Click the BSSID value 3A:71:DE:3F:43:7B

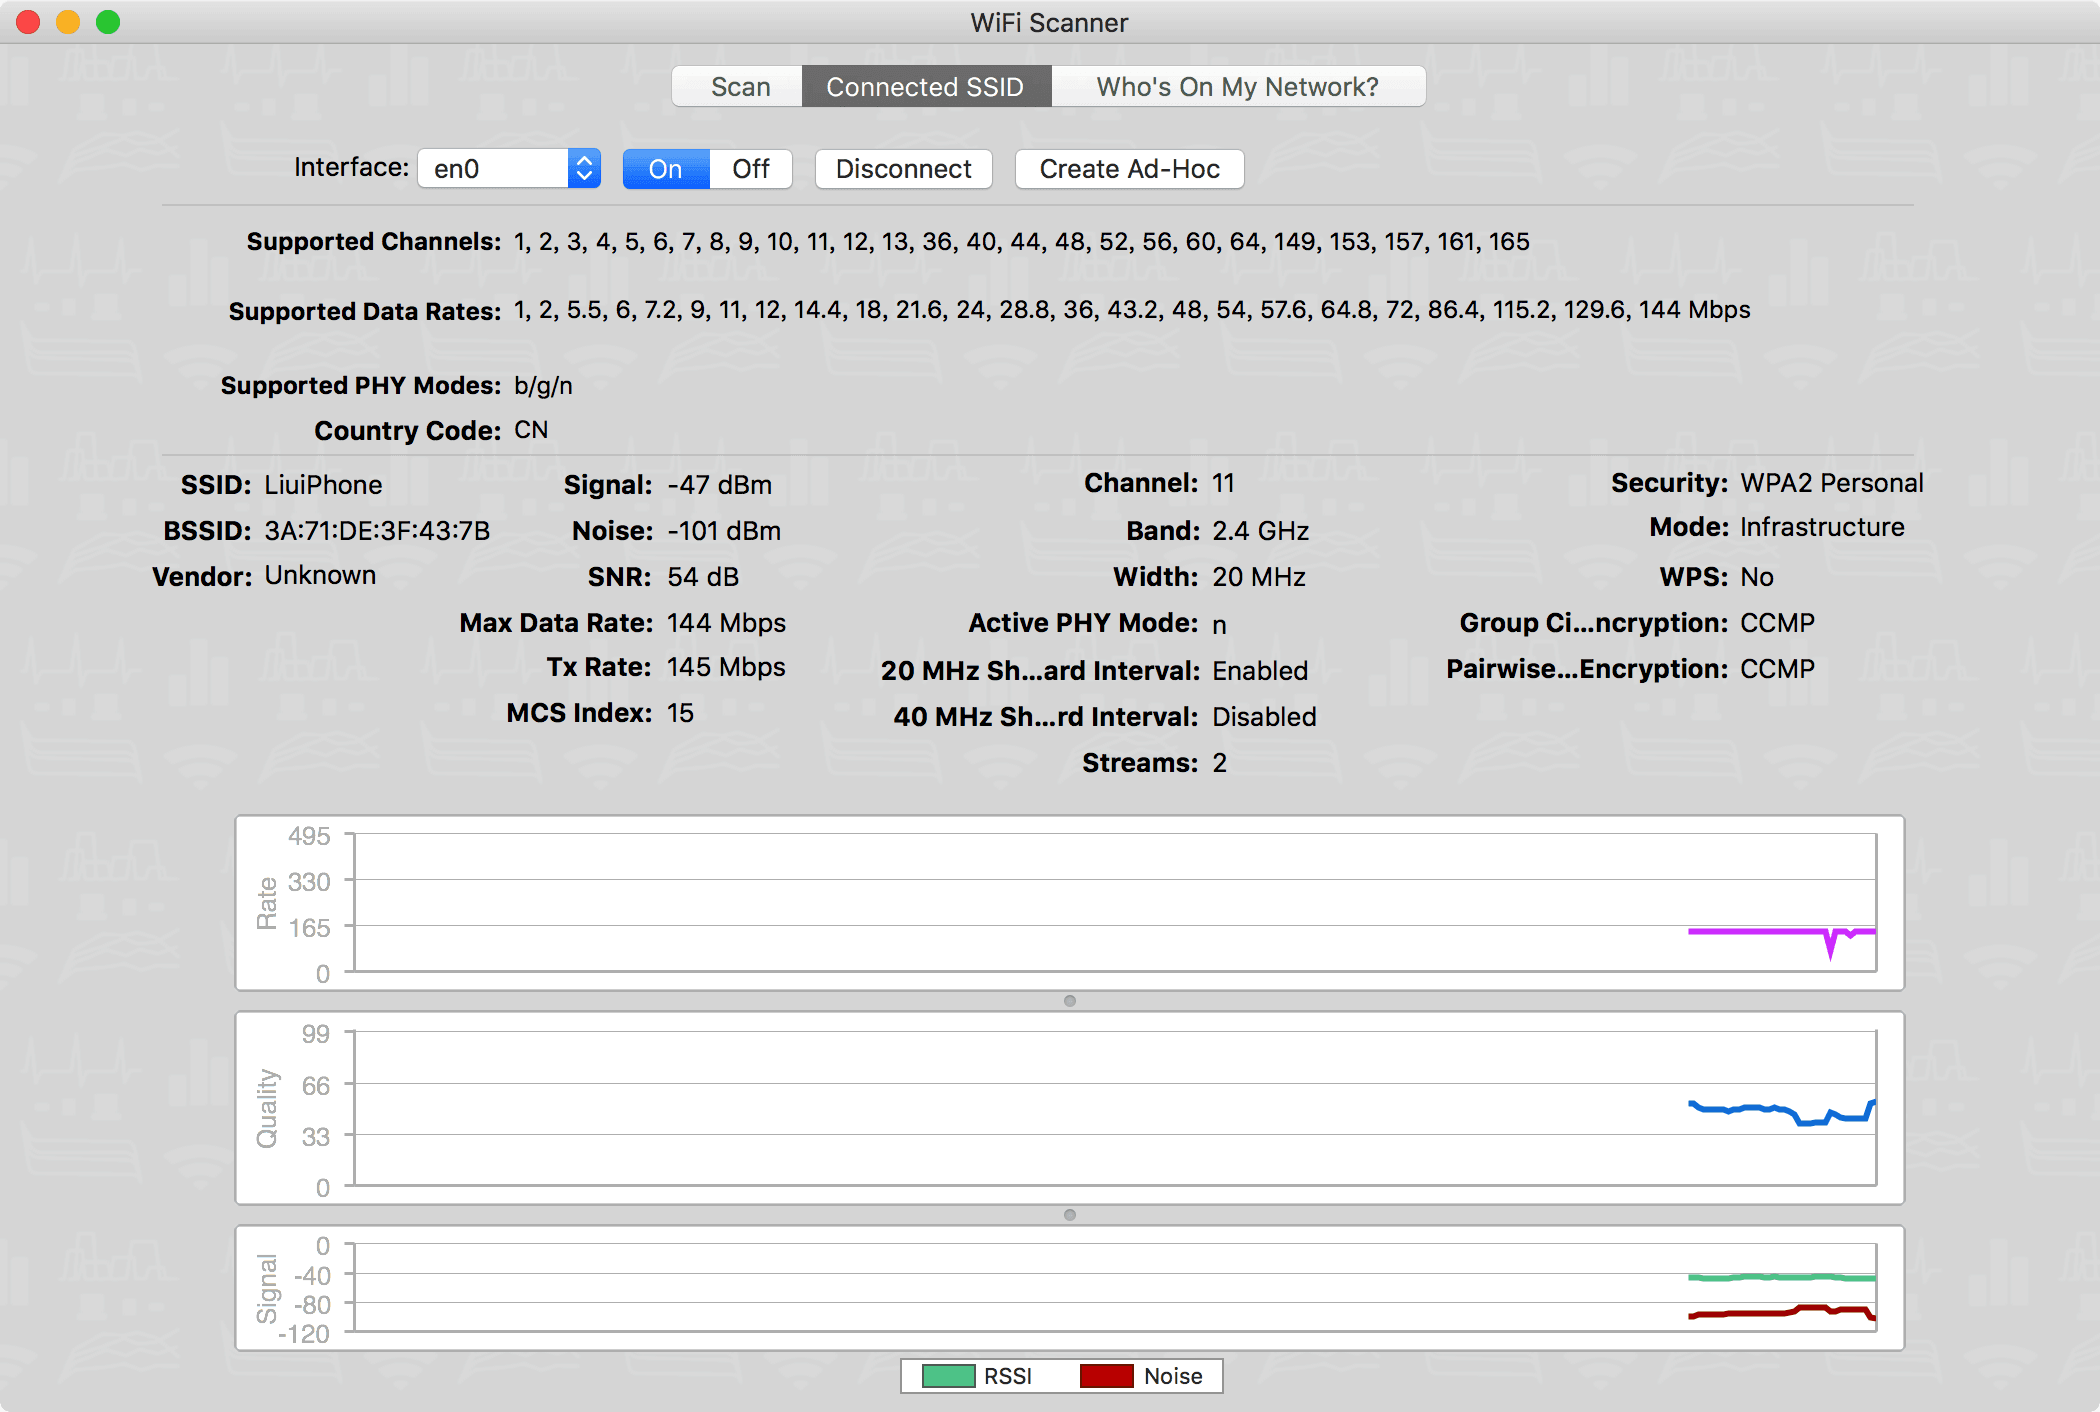pyautogui.click(x=377, y=531)
